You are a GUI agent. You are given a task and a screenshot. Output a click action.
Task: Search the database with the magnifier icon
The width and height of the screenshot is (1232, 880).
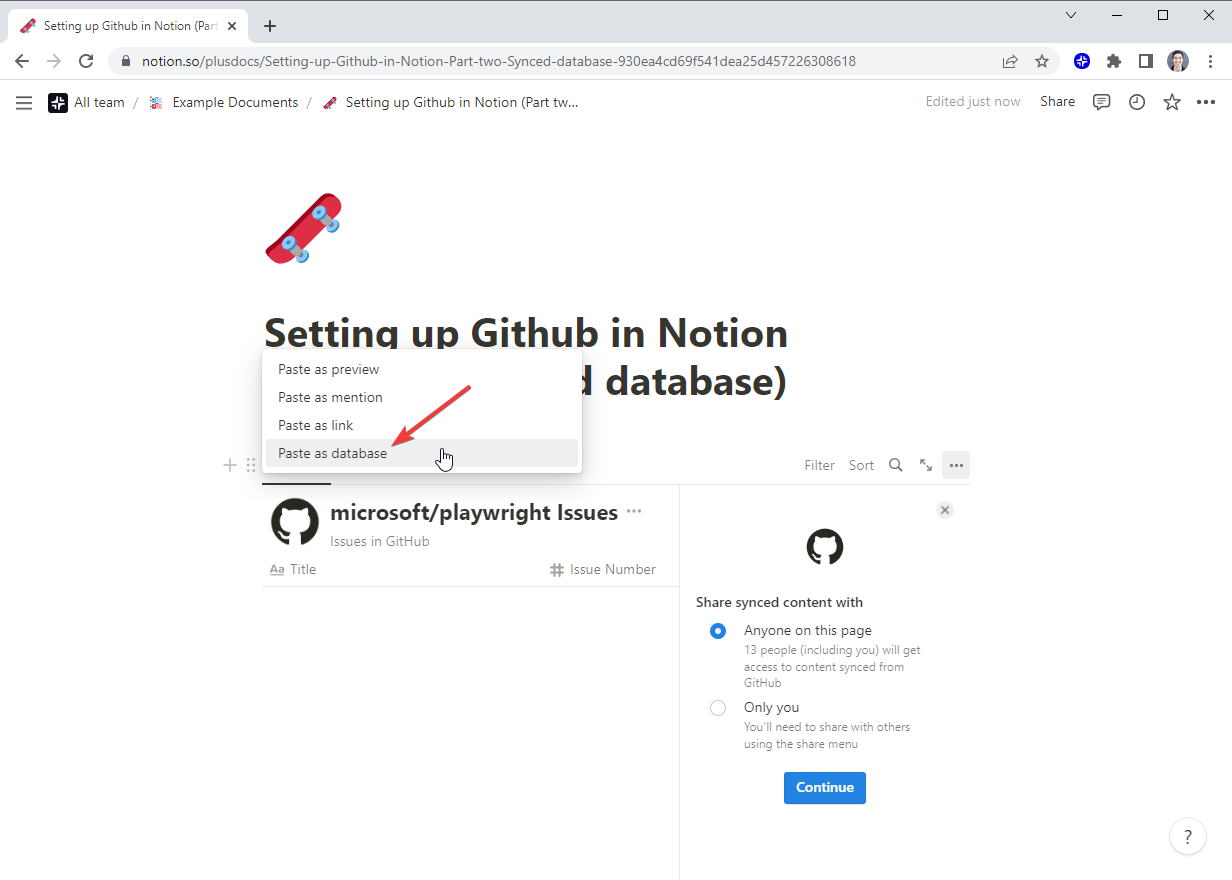click(x=896, y=465)
